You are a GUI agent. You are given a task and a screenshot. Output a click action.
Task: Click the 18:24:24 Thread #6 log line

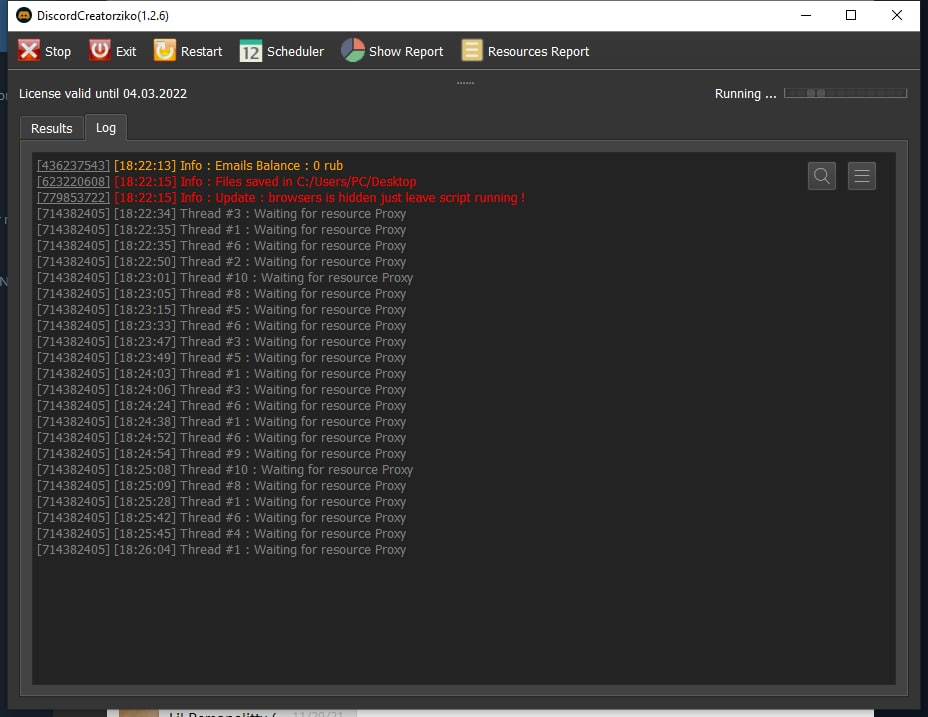click(x=221, y=406)
